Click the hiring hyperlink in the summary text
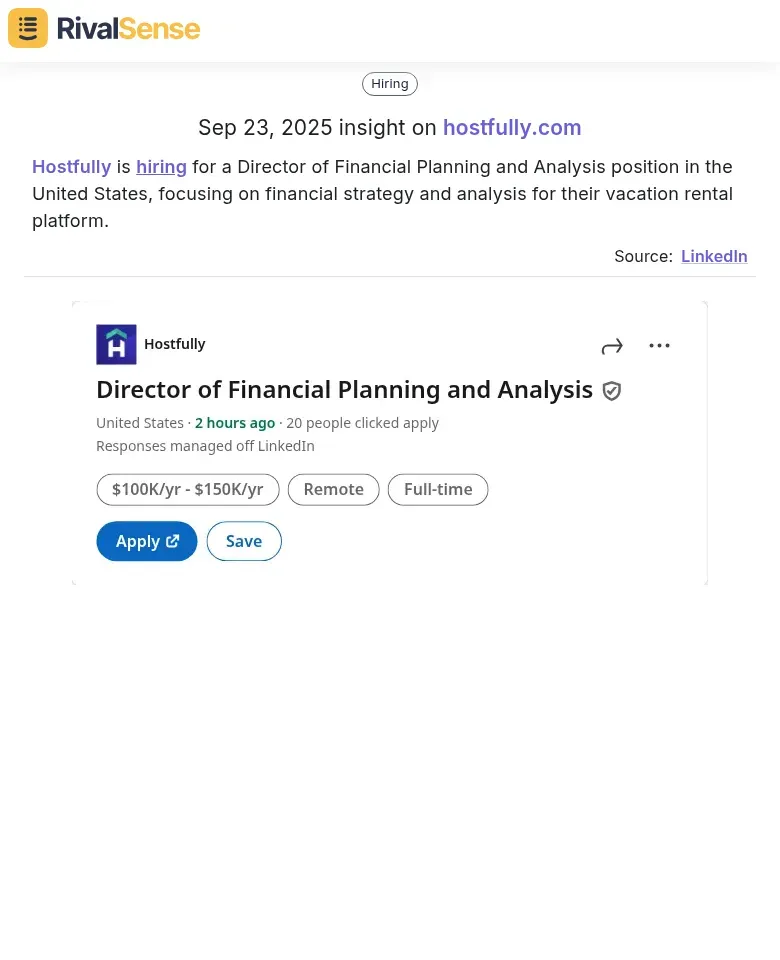Screen dimensions: 780x960 pyautogui.click(x=161, y=166)
